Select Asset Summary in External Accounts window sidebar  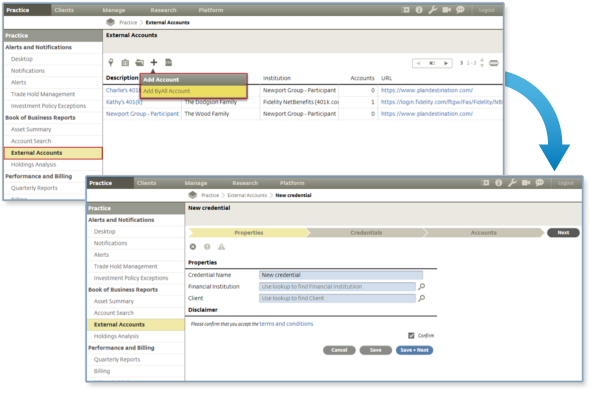pos(31,129)
